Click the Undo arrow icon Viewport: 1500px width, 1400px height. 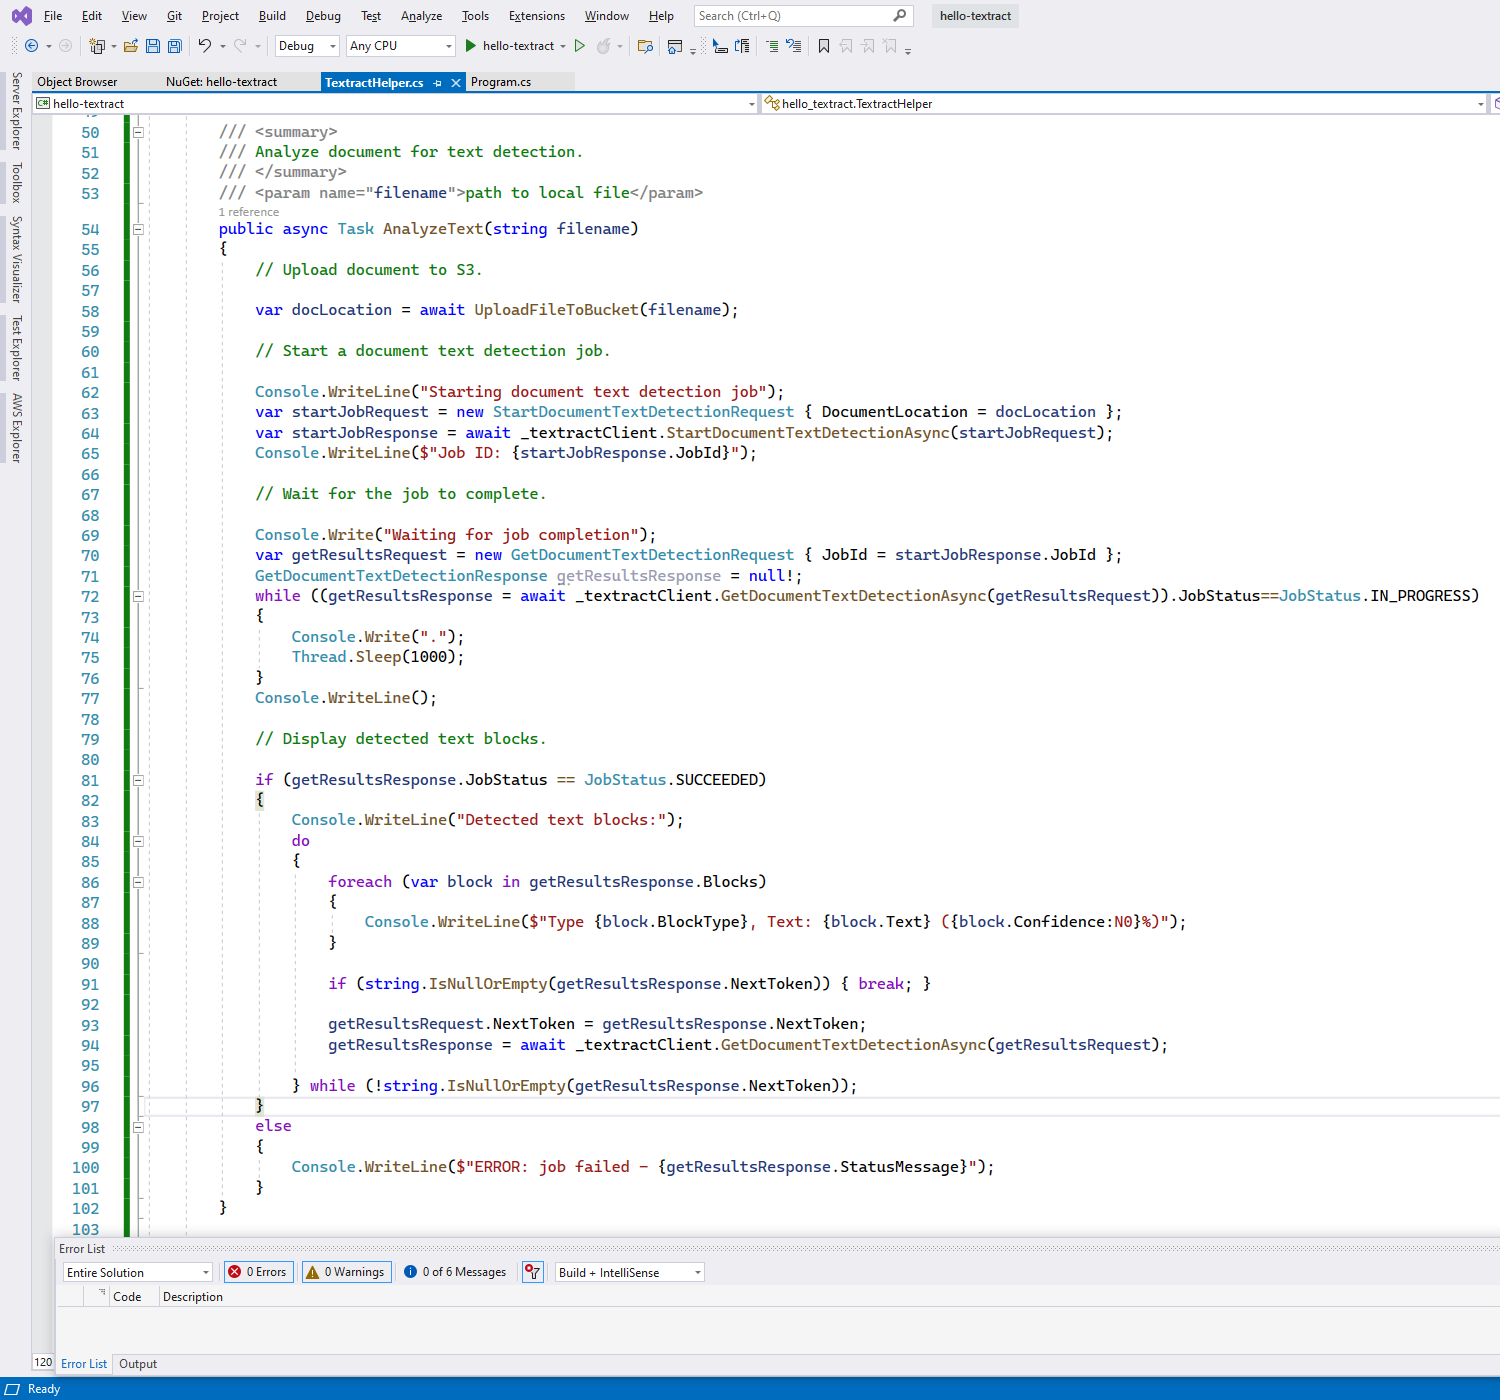pyautogui.click(x=205, y=46)
